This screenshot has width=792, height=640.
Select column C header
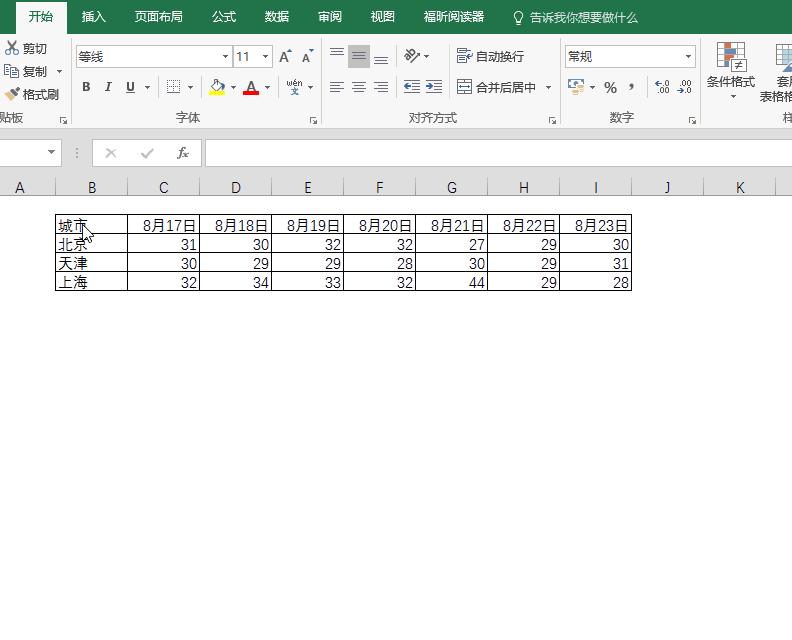[x=164, y=187]
